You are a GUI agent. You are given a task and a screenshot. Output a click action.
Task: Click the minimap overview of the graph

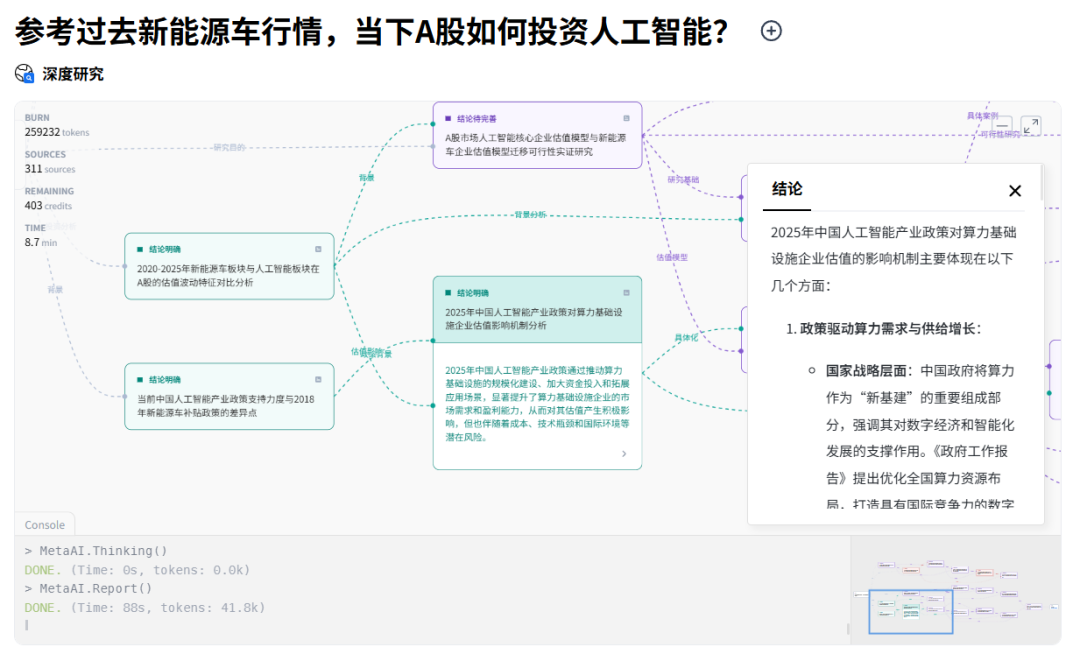(x=956, y=591)
